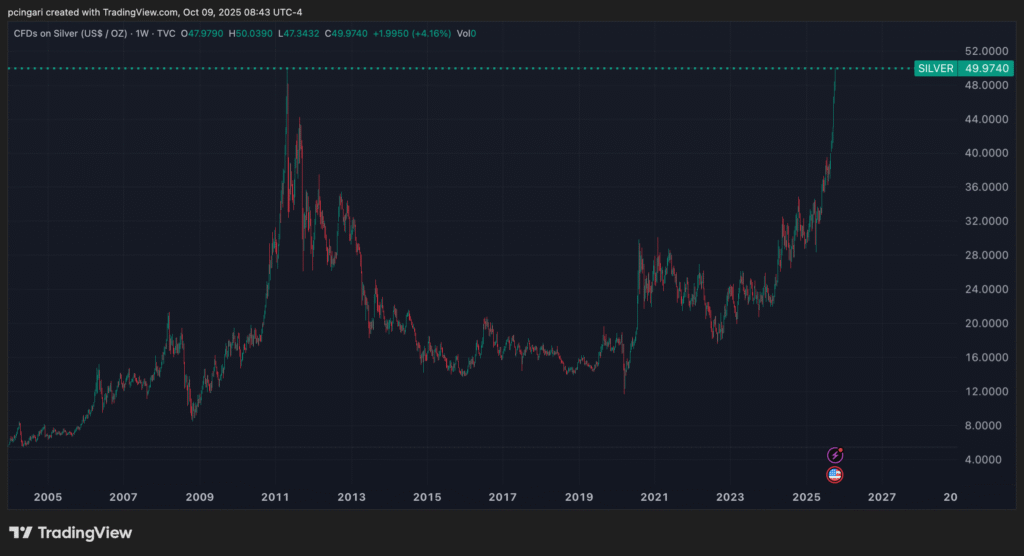Click the dotted green current price line
Viewport: 1024px width, 556px height.
tap(500, 68)
